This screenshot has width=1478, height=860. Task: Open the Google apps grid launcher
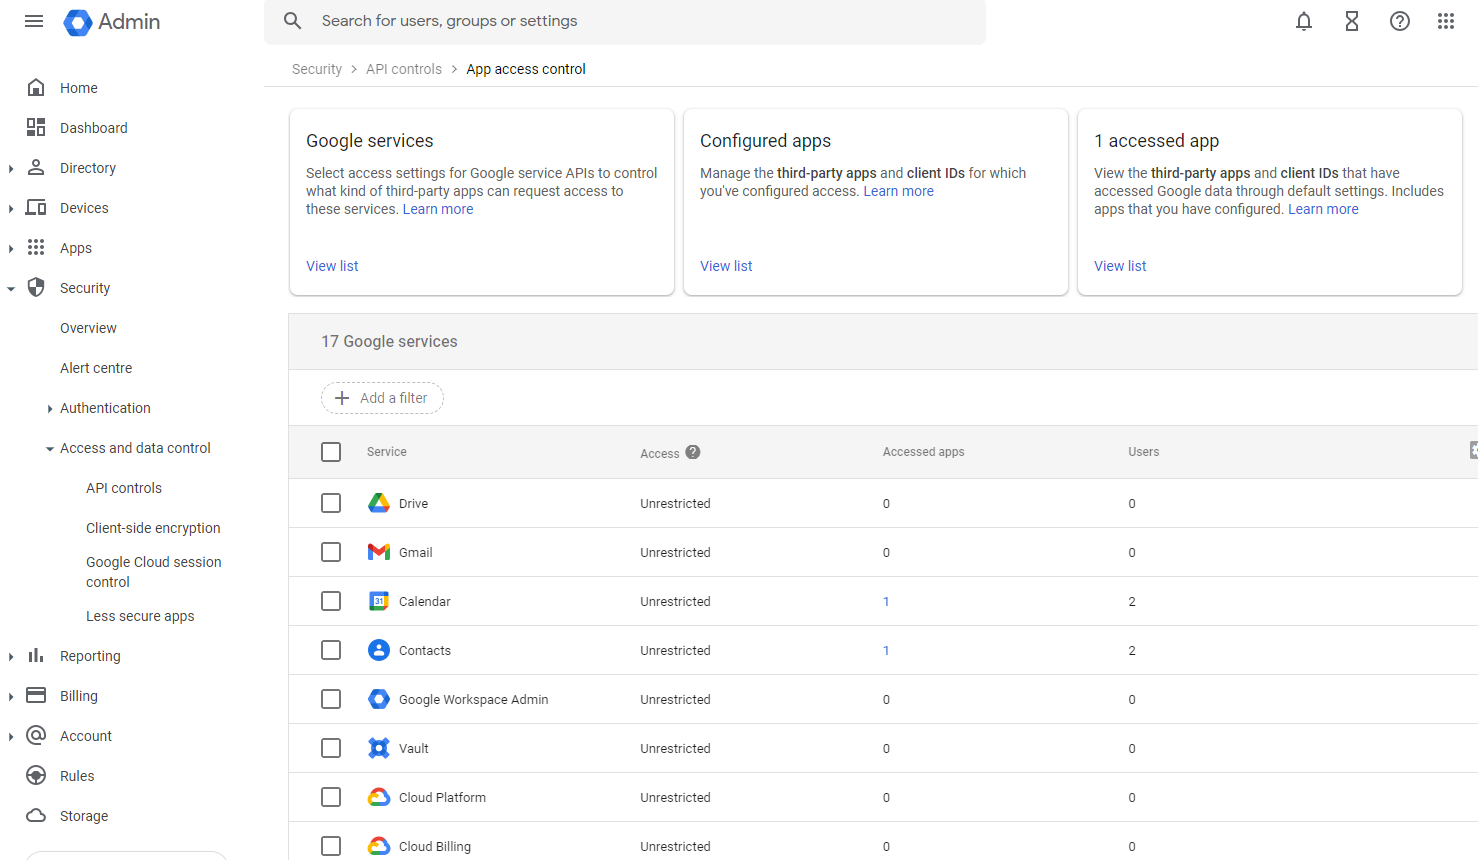pyautogui.click(x=1446, y=21)
